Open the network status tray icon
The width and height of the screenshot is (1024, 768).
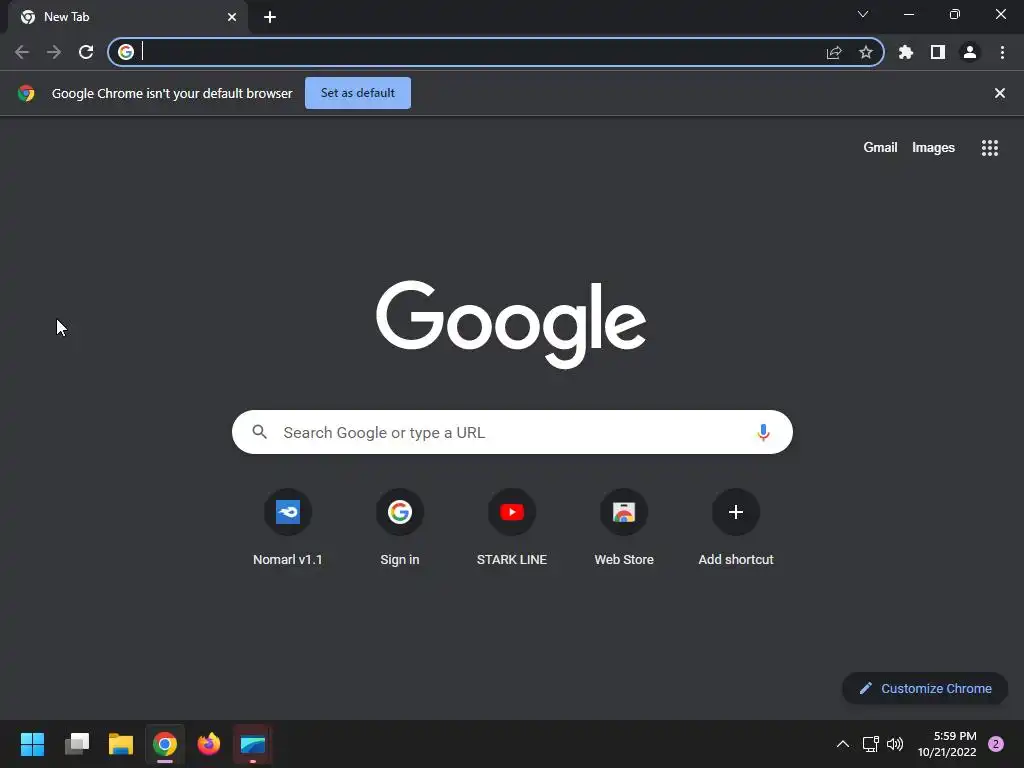click(x=871, y=744)
